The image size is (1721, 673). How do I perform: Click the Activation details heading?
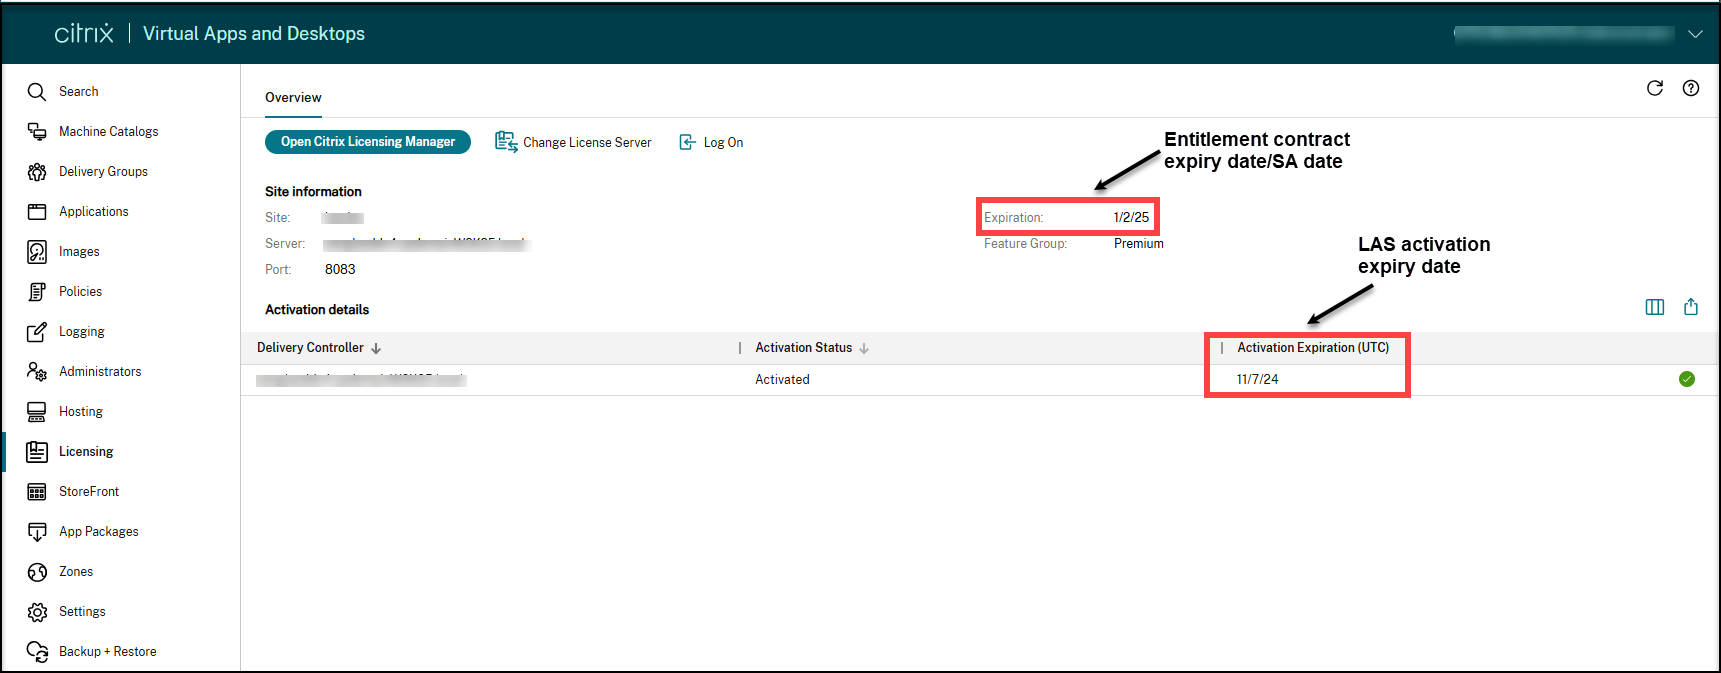[317, 310]
